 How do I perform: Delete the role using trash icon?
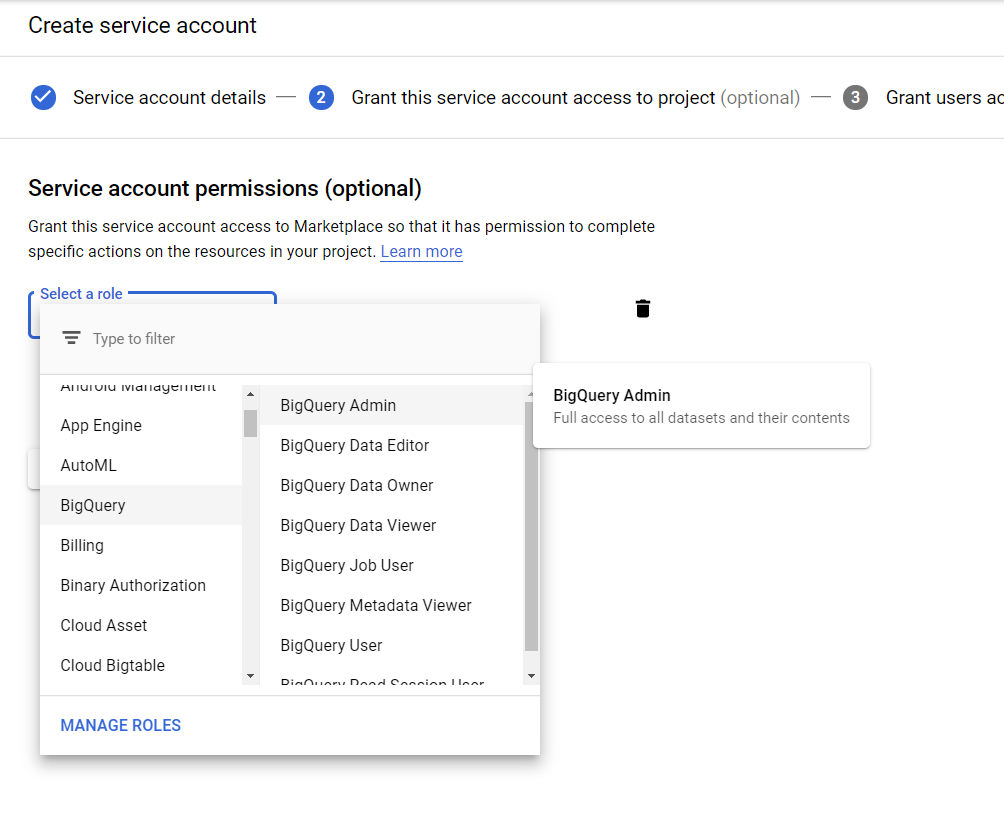point(643,309)
